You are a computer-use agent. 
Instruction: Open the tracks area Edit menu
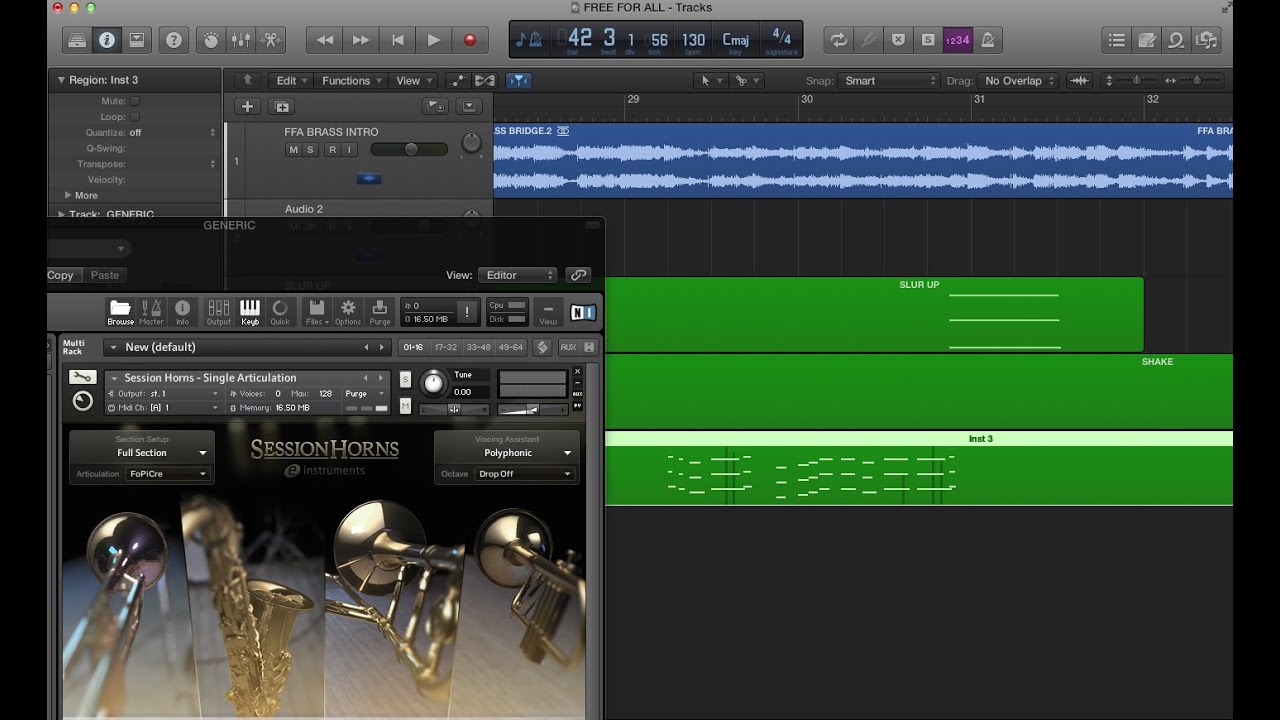[291, 81]
